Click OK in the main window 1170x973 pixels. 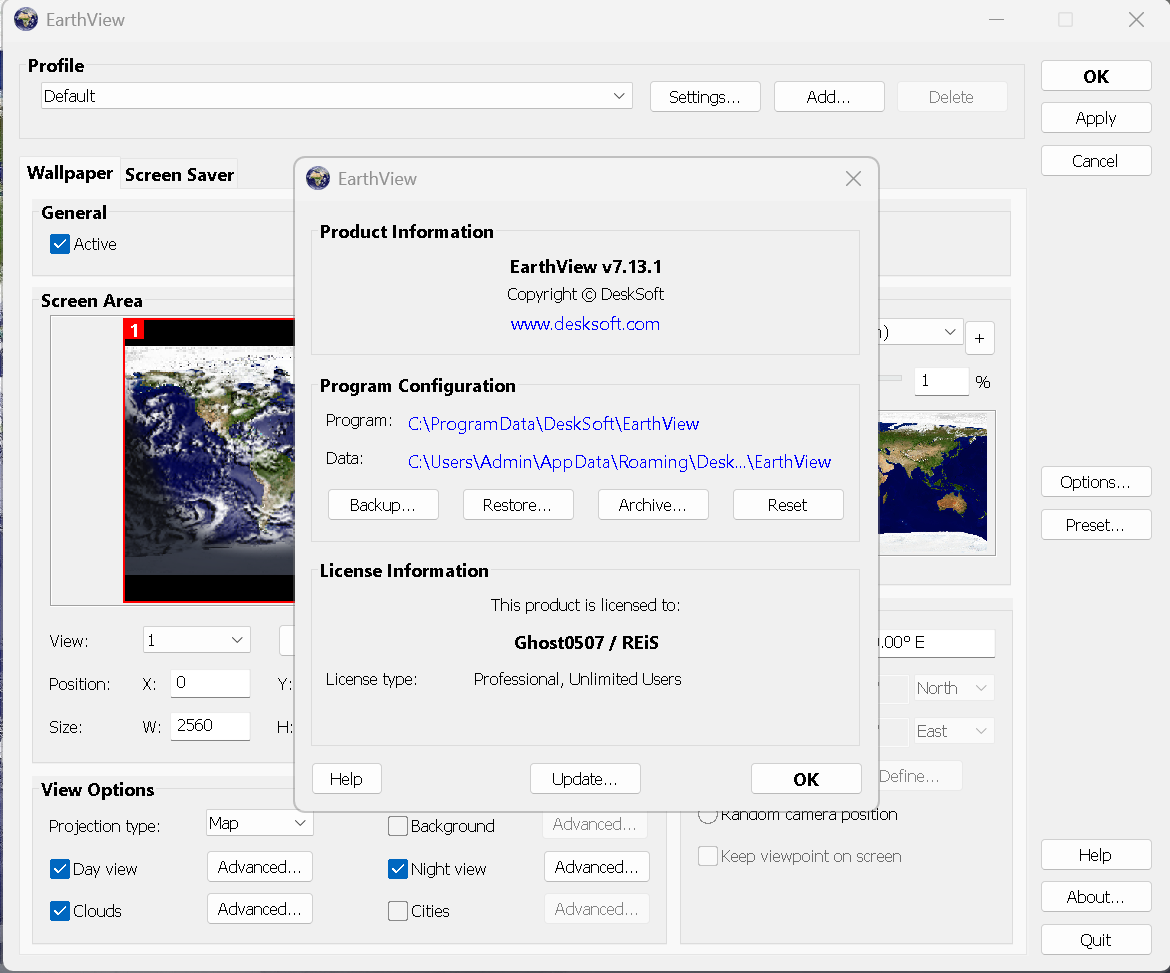pyautogui.click(x=1096, y=76)
